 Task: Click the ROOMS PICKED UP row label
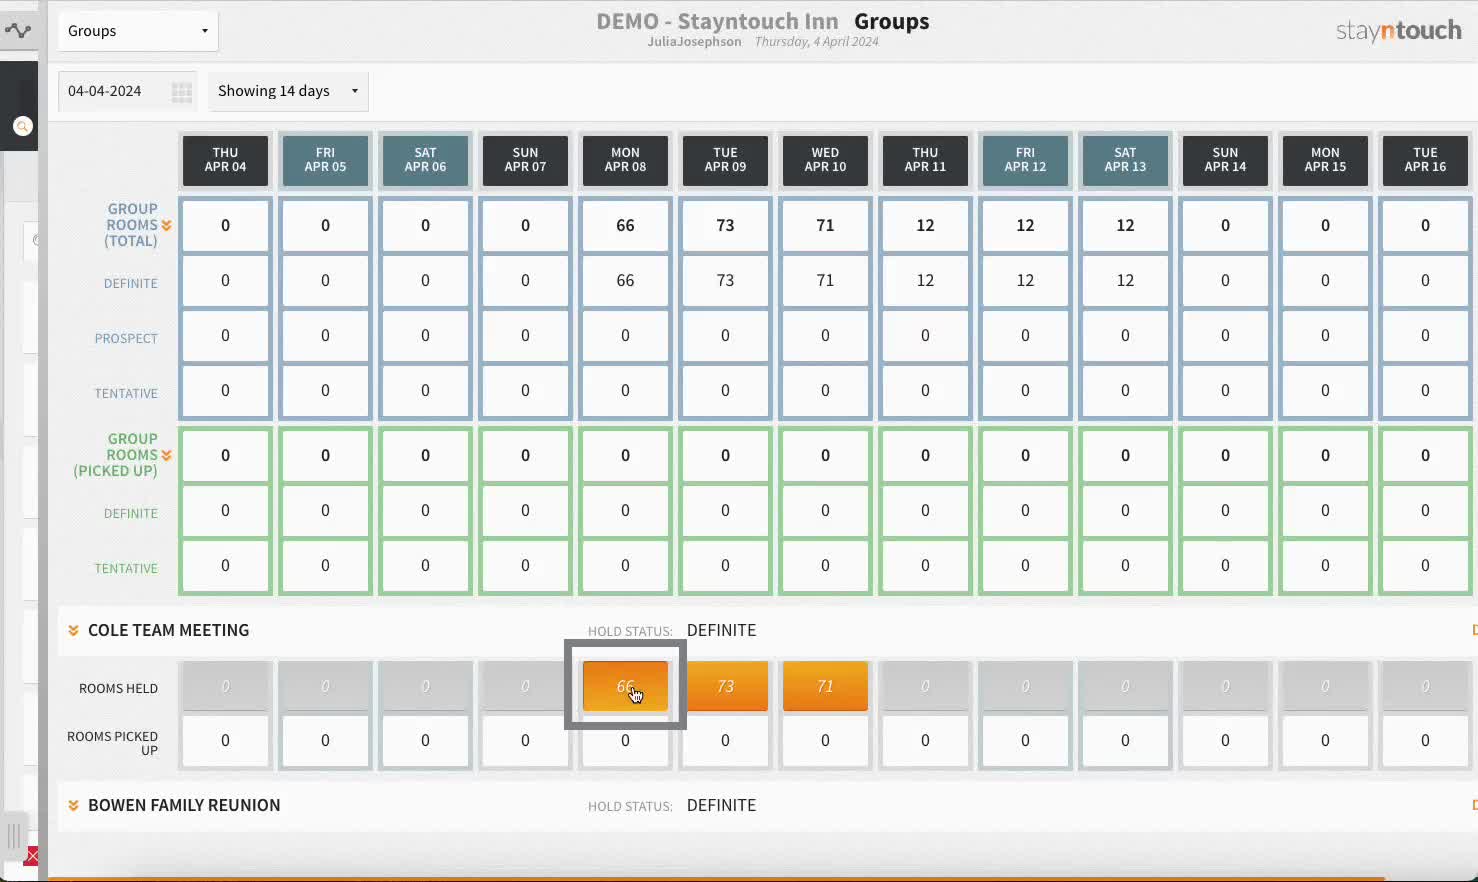(x=112, y=743)
